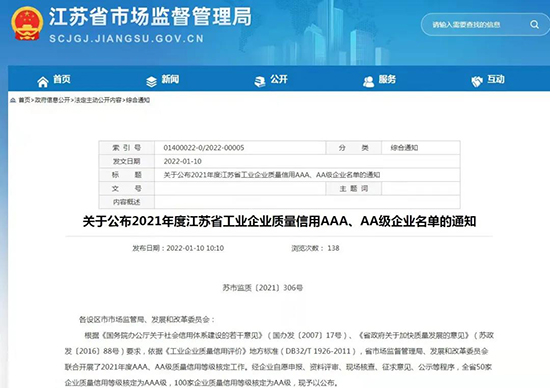The image size is (550, 388).
Task: Click the bold article headline
Action: click(279, 222)
